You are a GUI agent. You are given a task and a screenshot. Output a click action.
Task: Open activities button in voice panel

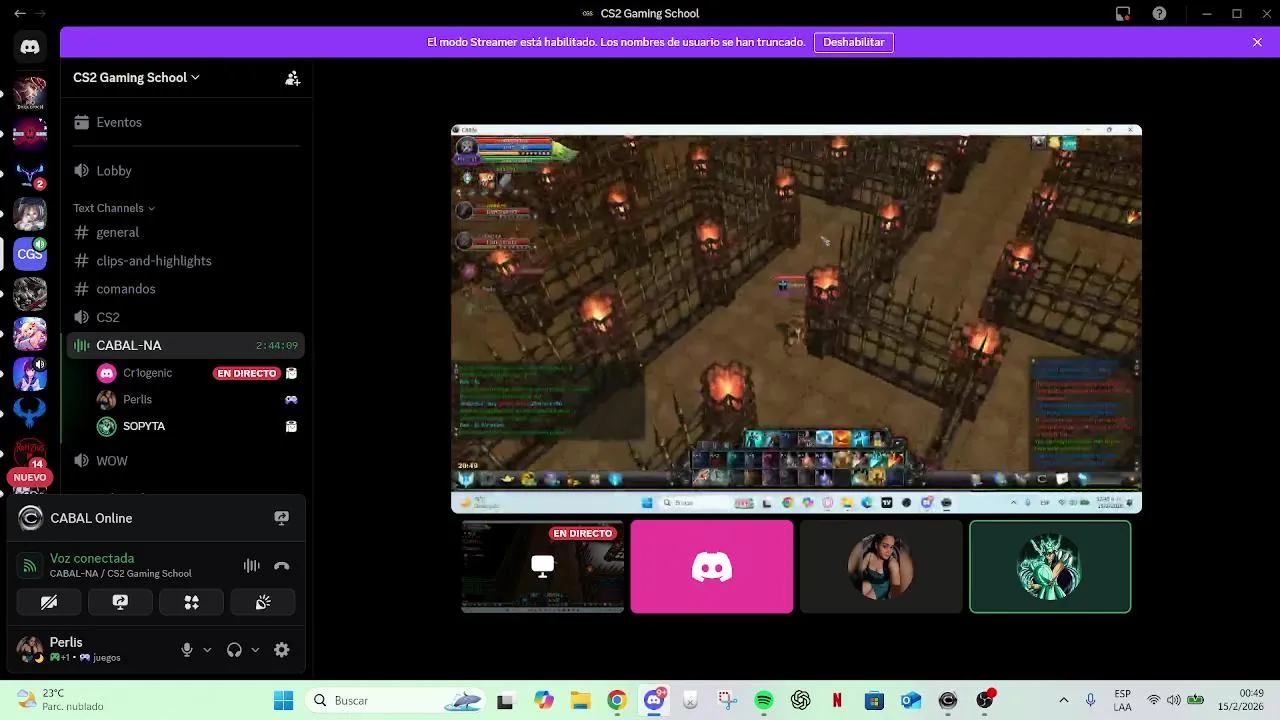pos(191,602)
